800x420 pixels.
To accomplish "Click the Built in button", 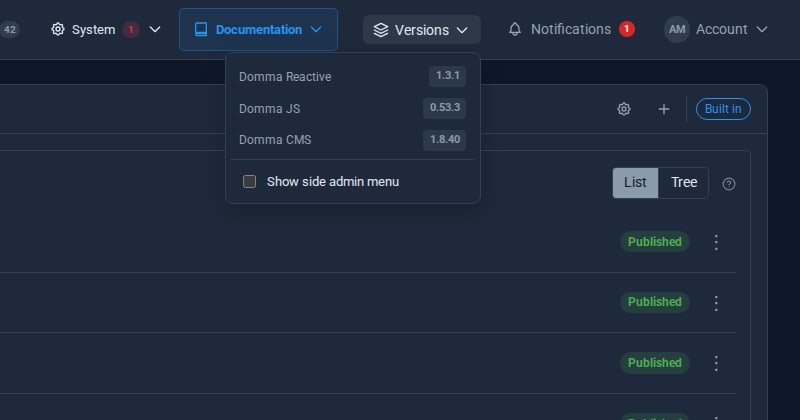I will [723, 109].
